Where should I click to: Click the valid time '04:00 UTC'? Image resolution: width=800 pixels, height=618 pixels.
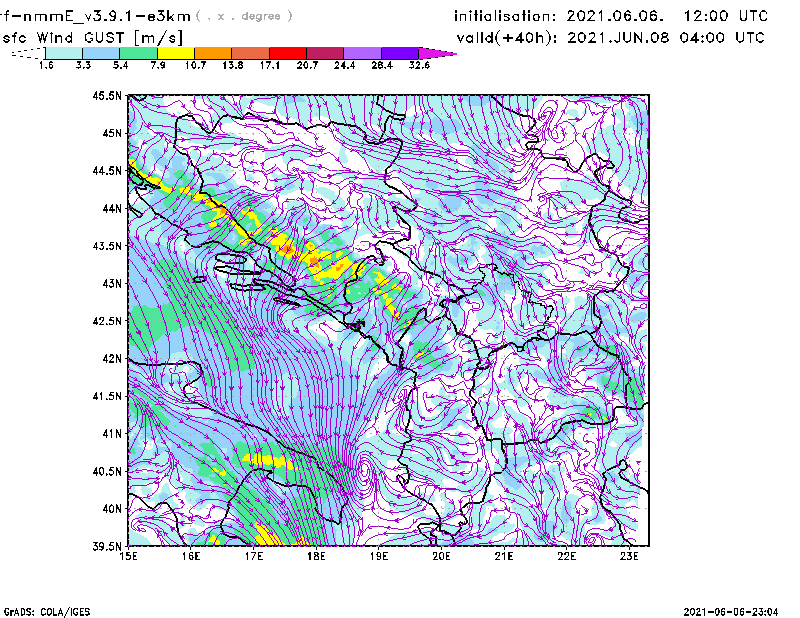point(722,38)
